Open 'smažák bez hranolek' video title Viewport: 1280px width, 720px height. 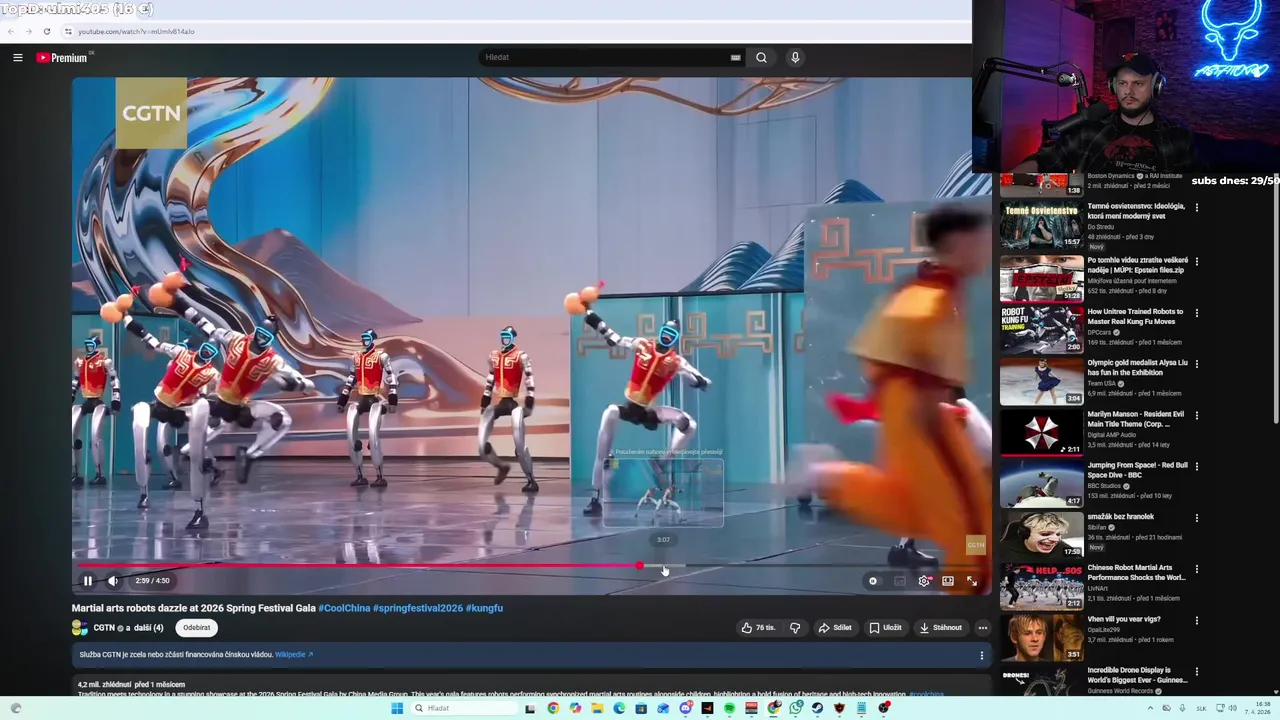(1121, 517)
